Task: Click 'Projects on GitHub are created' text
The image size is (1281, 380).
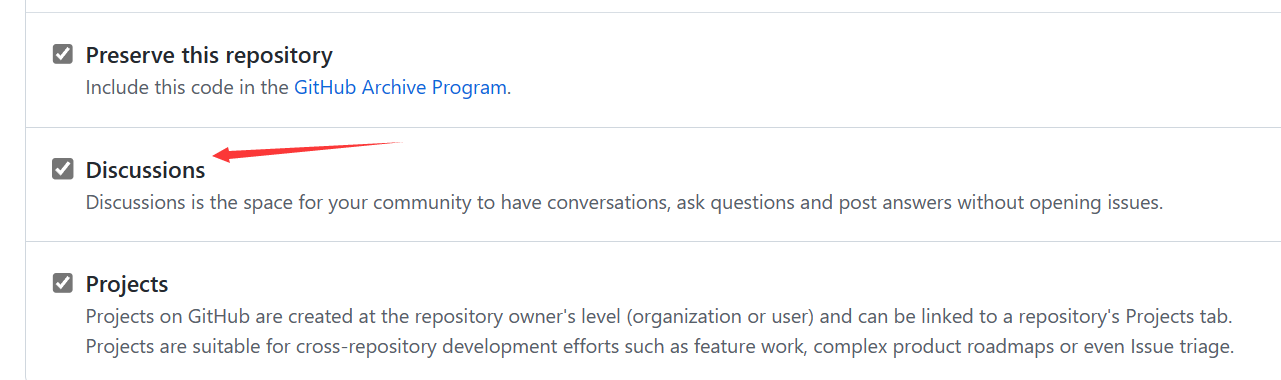Action: pyautogui.click(x=214, y=317)
